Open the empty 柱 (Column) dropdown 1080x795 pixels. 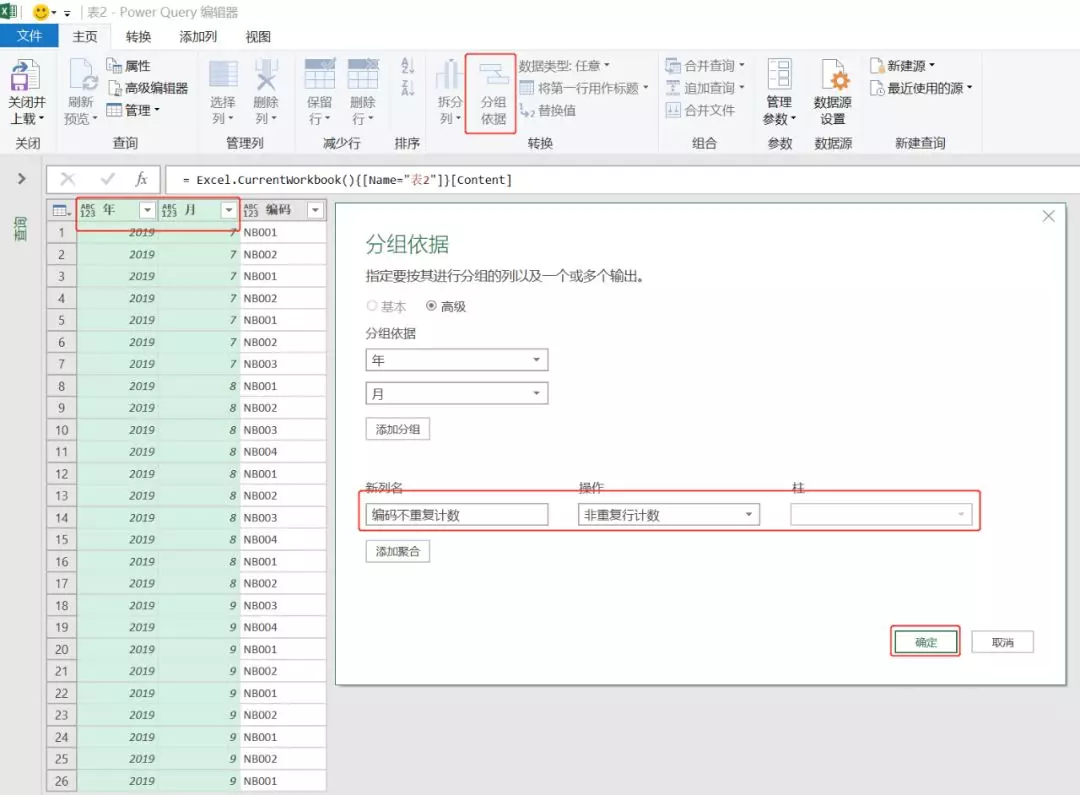pyautogui.click(x=880, y=513)
